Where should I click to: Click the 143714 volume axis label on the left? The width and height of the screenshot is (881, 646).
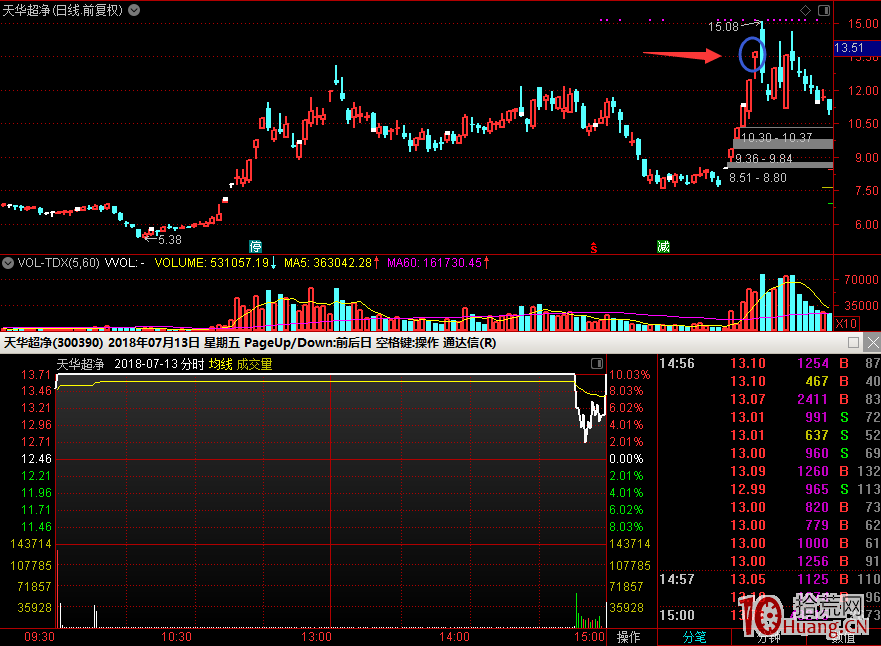[30, 544]
